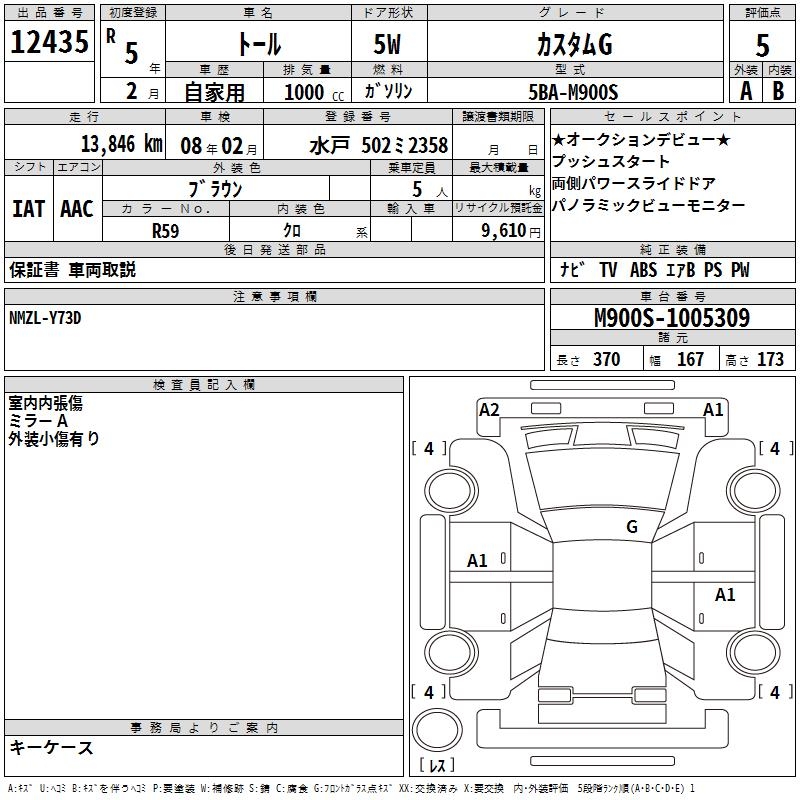800x800 pixels.
Task: Select the mileage 13,846 km field
Action: pyautogui.click(x=85, y=143)
